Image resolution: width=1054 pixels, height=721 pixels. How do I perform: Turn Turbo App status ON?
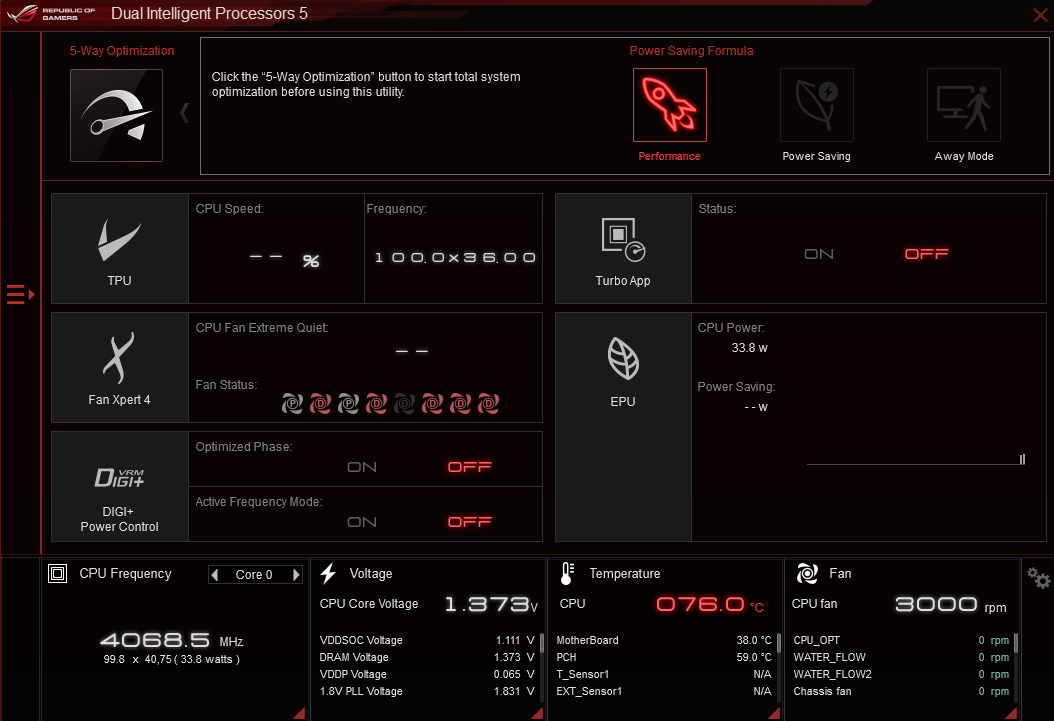point(819,254)
